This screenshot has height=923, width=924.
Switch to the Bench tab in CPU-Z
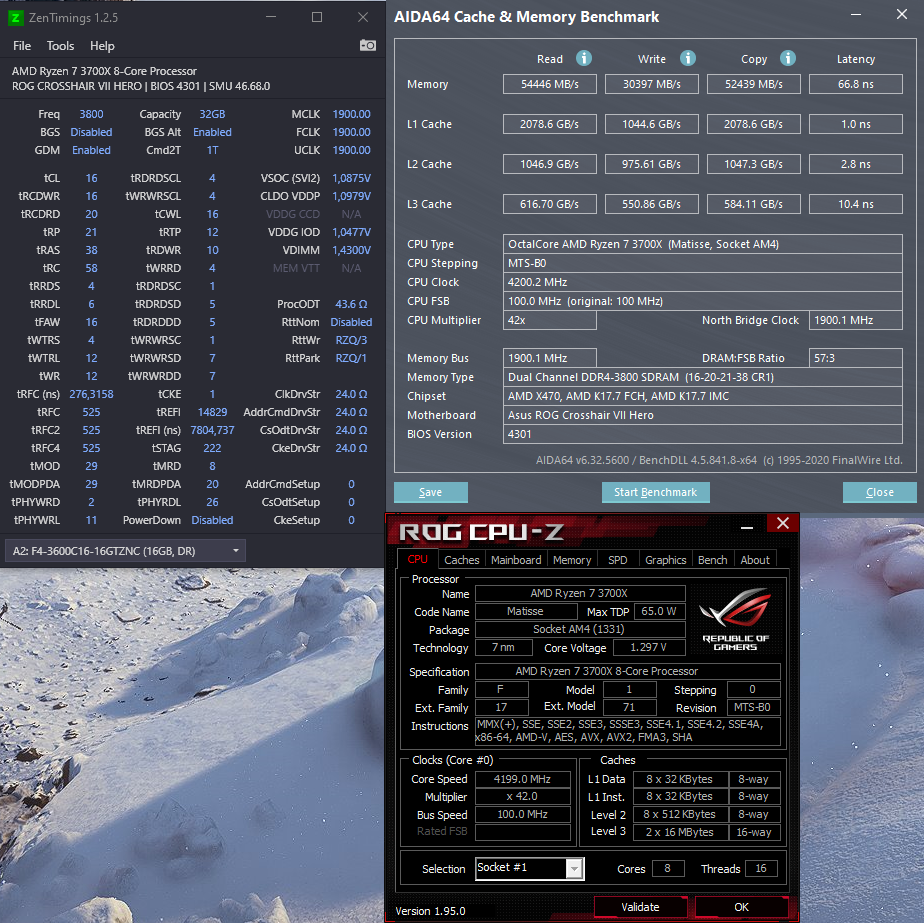click(712, 560)
